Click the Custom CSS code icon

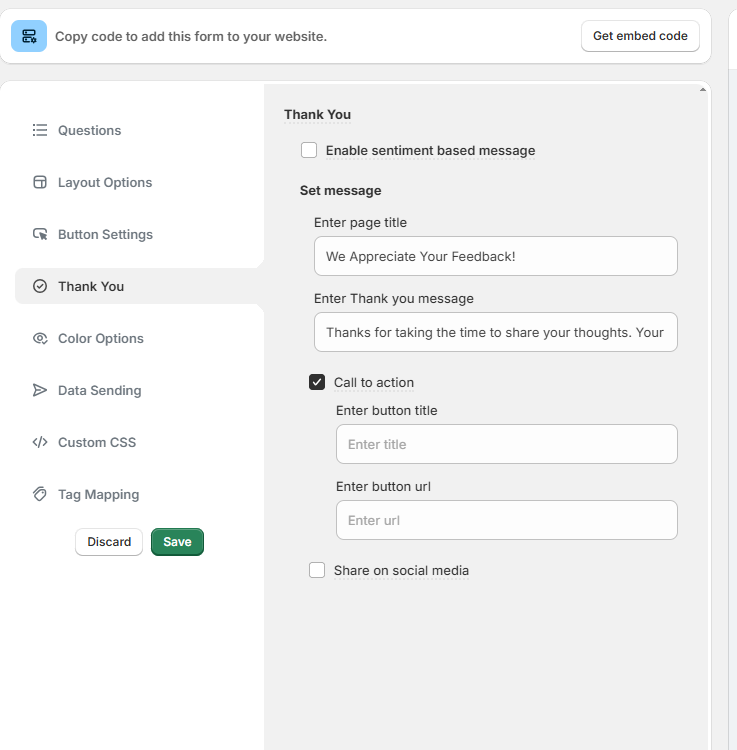pyautogui.click(x=40, y=442)
